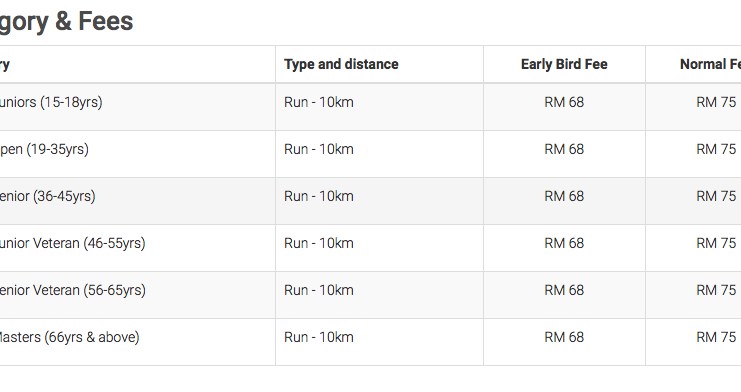
Task: Select RM 68 early bird fee for Open
Action: (564, 149)
